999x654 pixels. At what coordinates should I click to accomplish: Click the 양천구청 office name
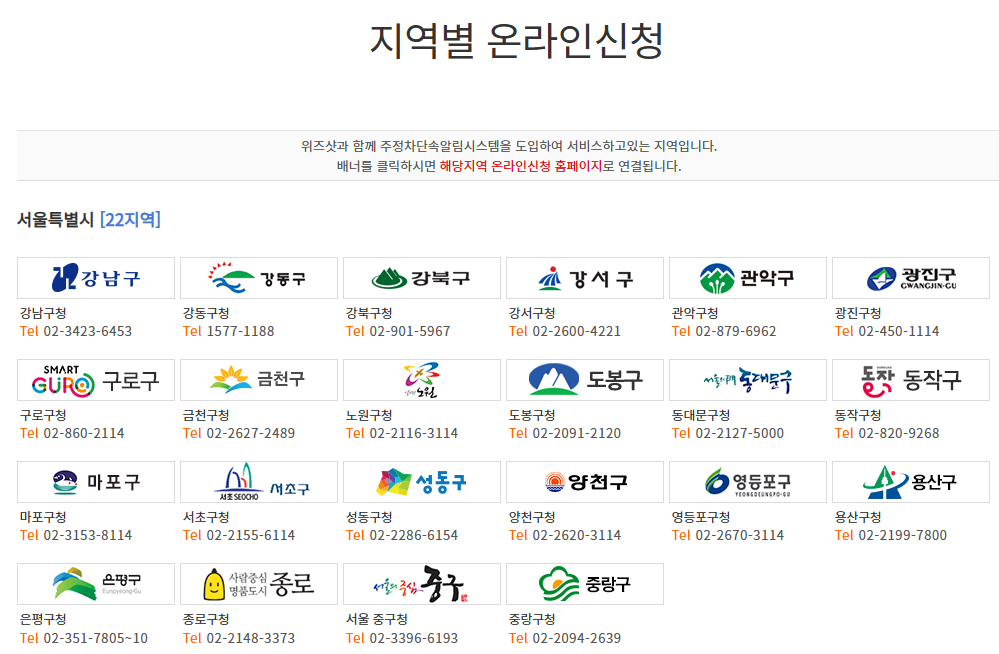click(x=532, y=517)
